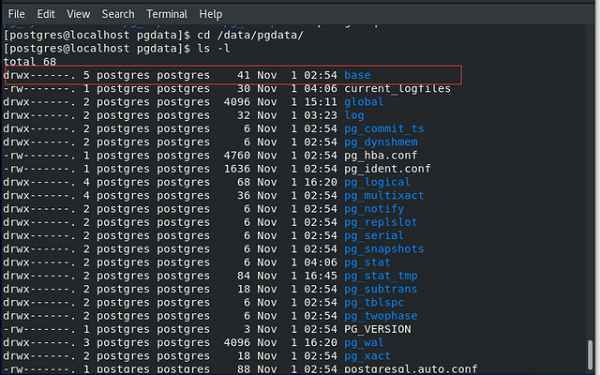Open the Terminal menu
This screenshot has height=375, width=600.
[x=167, y=14]
